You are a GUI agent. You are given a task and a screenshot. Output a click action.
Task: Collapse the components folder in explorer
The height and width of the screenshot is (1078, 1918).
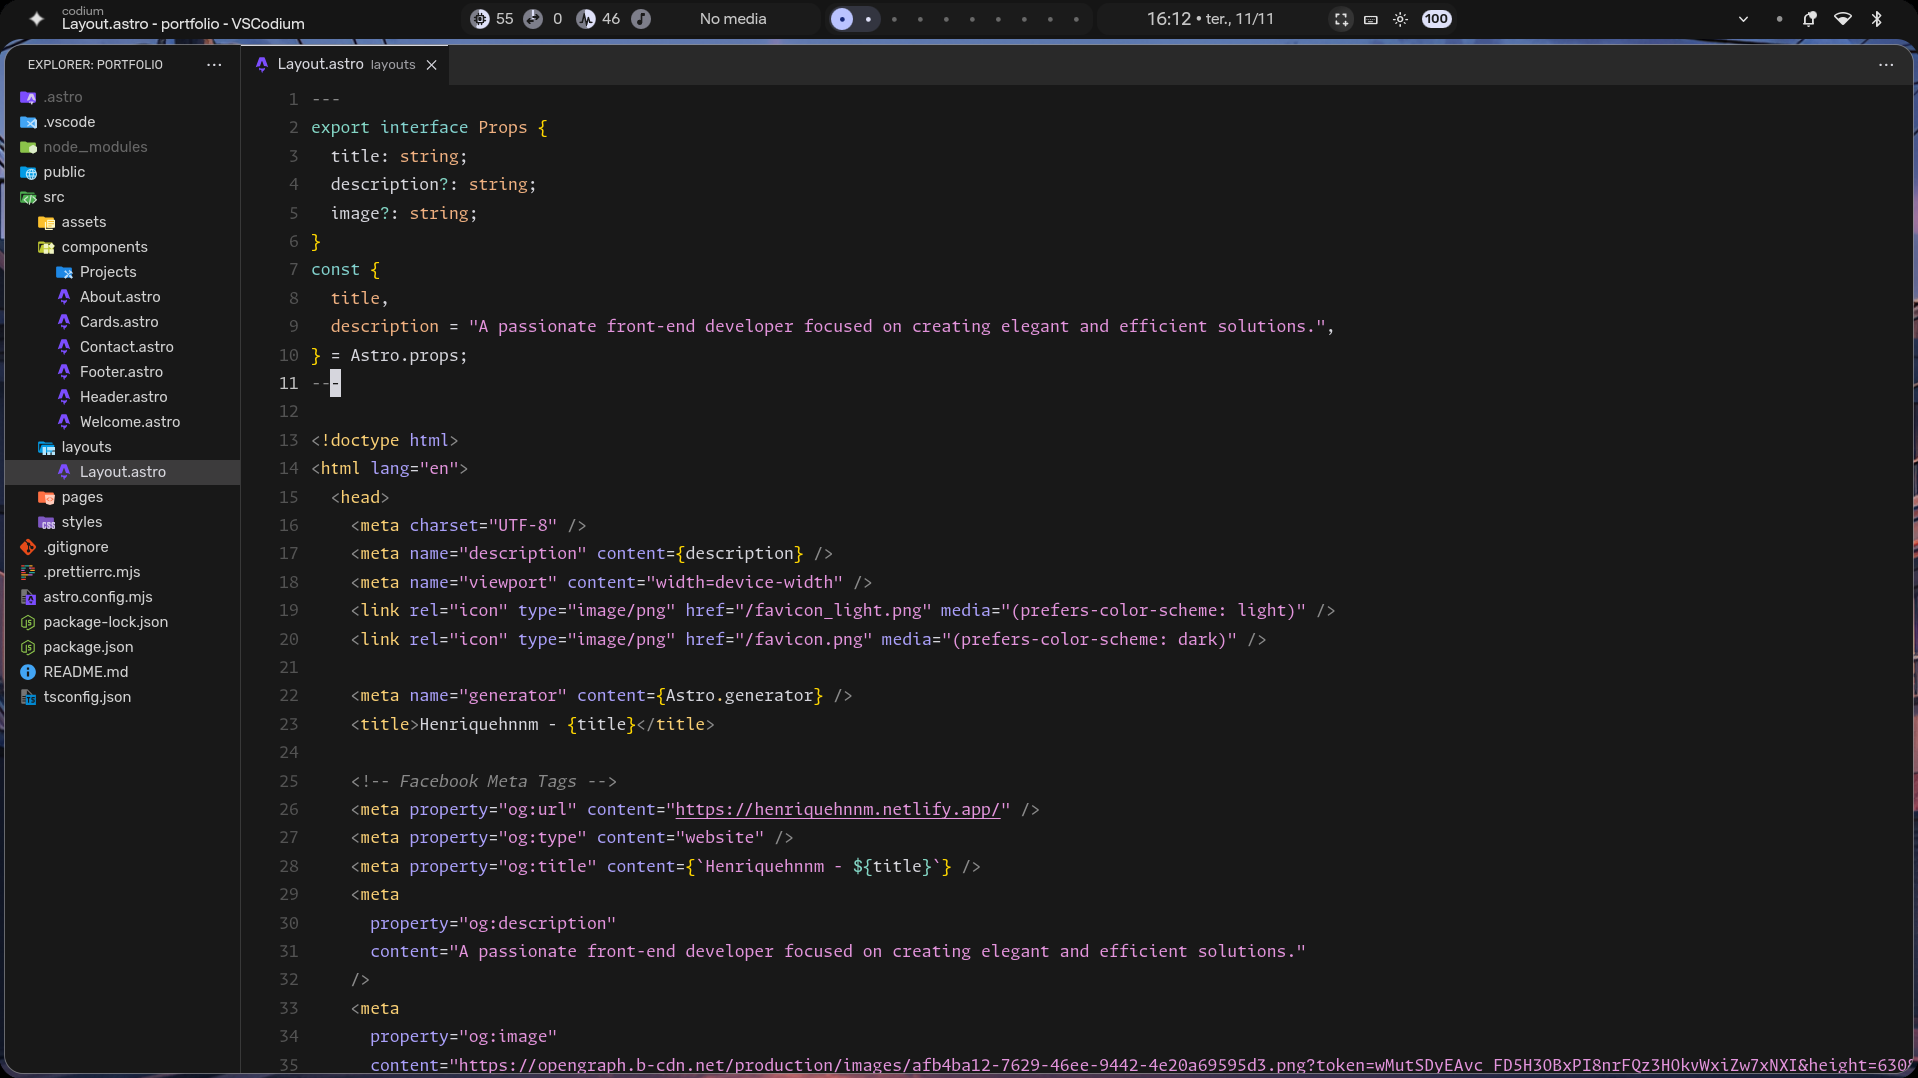point(104,247)
